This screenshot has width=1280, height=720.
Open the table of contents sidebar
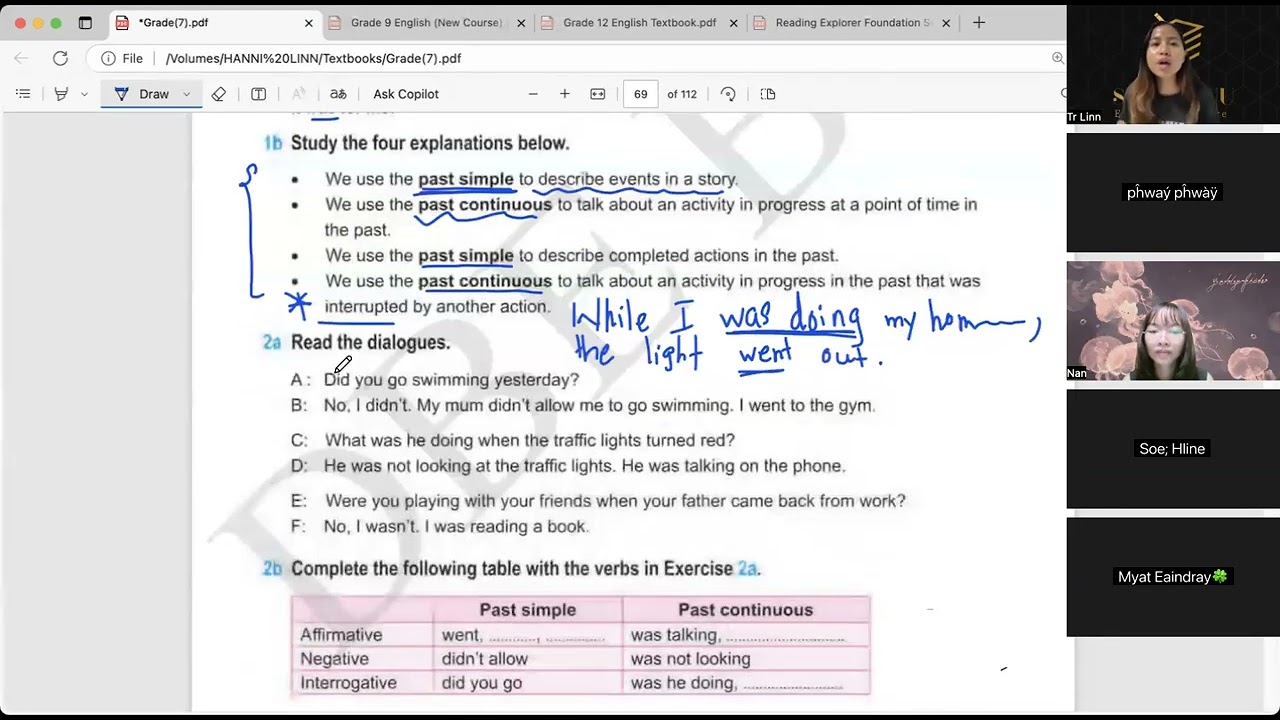pyautogui.click(x=23, y=94)
